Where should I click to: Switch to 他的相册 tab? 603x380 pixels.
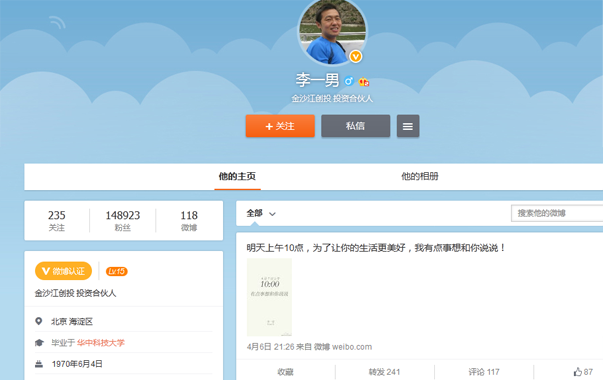tap(420, 177)
